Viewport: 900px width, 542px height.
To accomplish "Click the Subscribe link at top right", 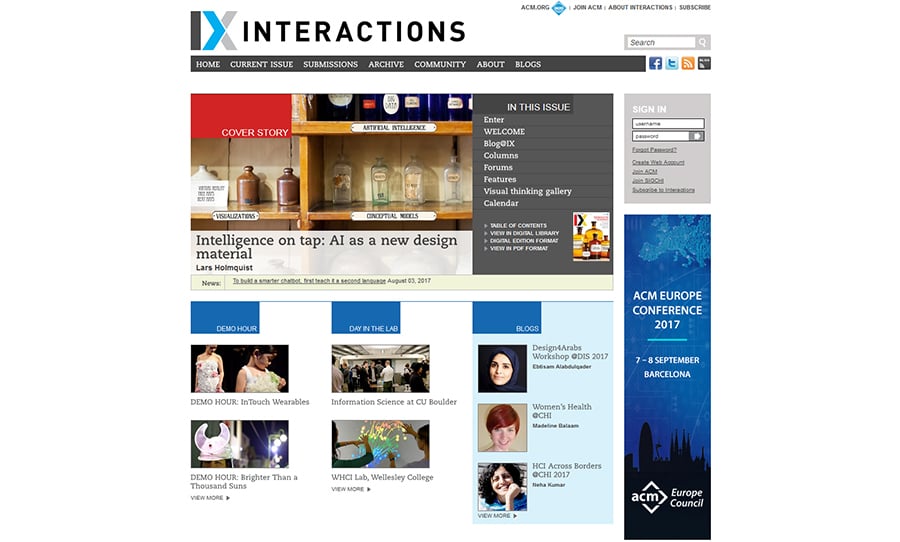I will 695,8.
